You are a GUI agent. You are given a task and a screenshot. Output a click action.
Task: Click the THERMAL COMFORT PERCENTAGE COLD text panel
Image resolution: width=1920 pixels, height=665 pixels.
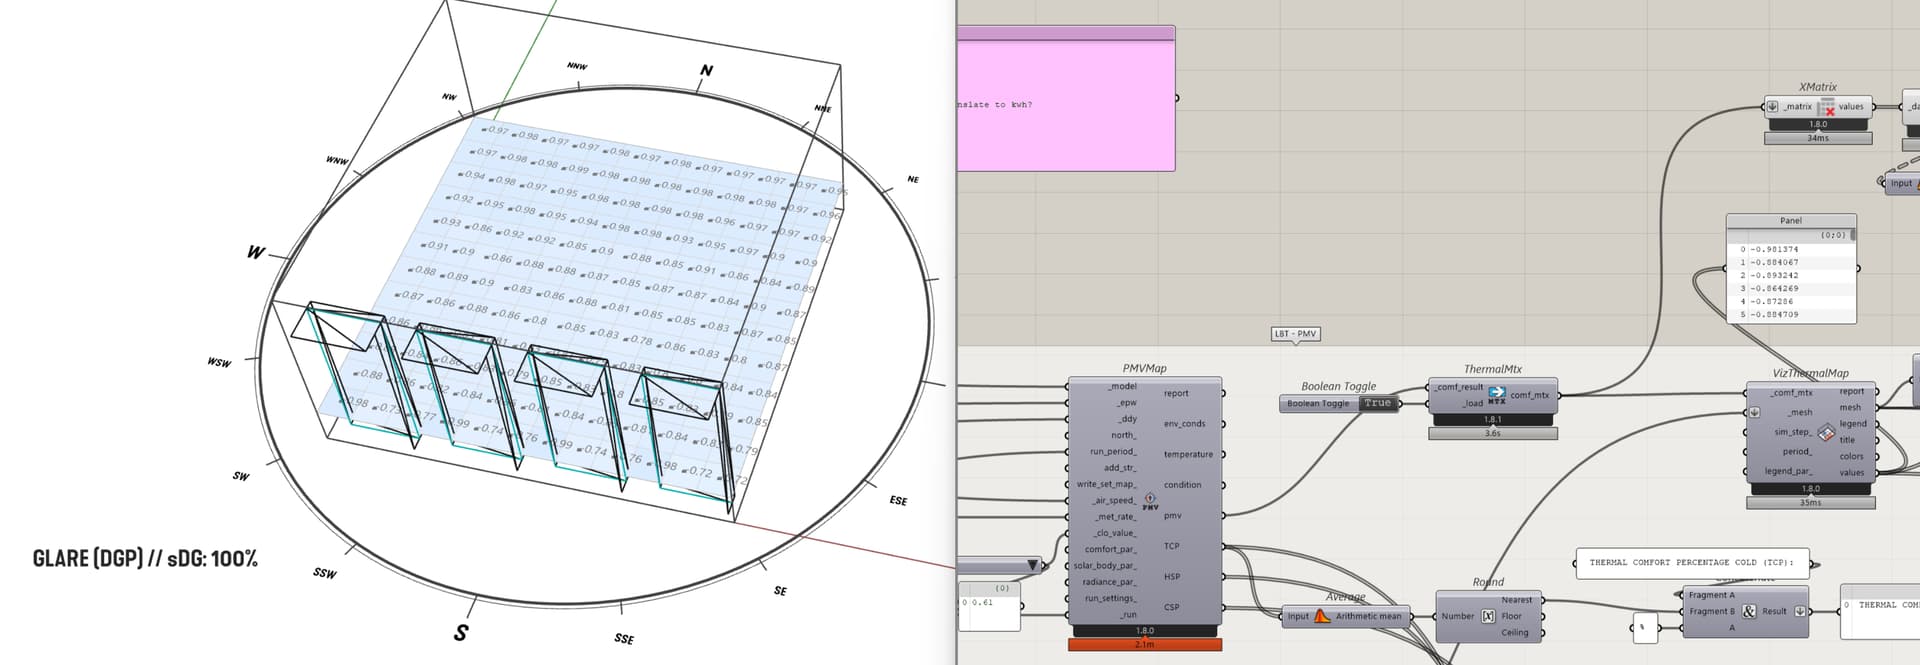pyautogui.click(x=1691, y=562)
